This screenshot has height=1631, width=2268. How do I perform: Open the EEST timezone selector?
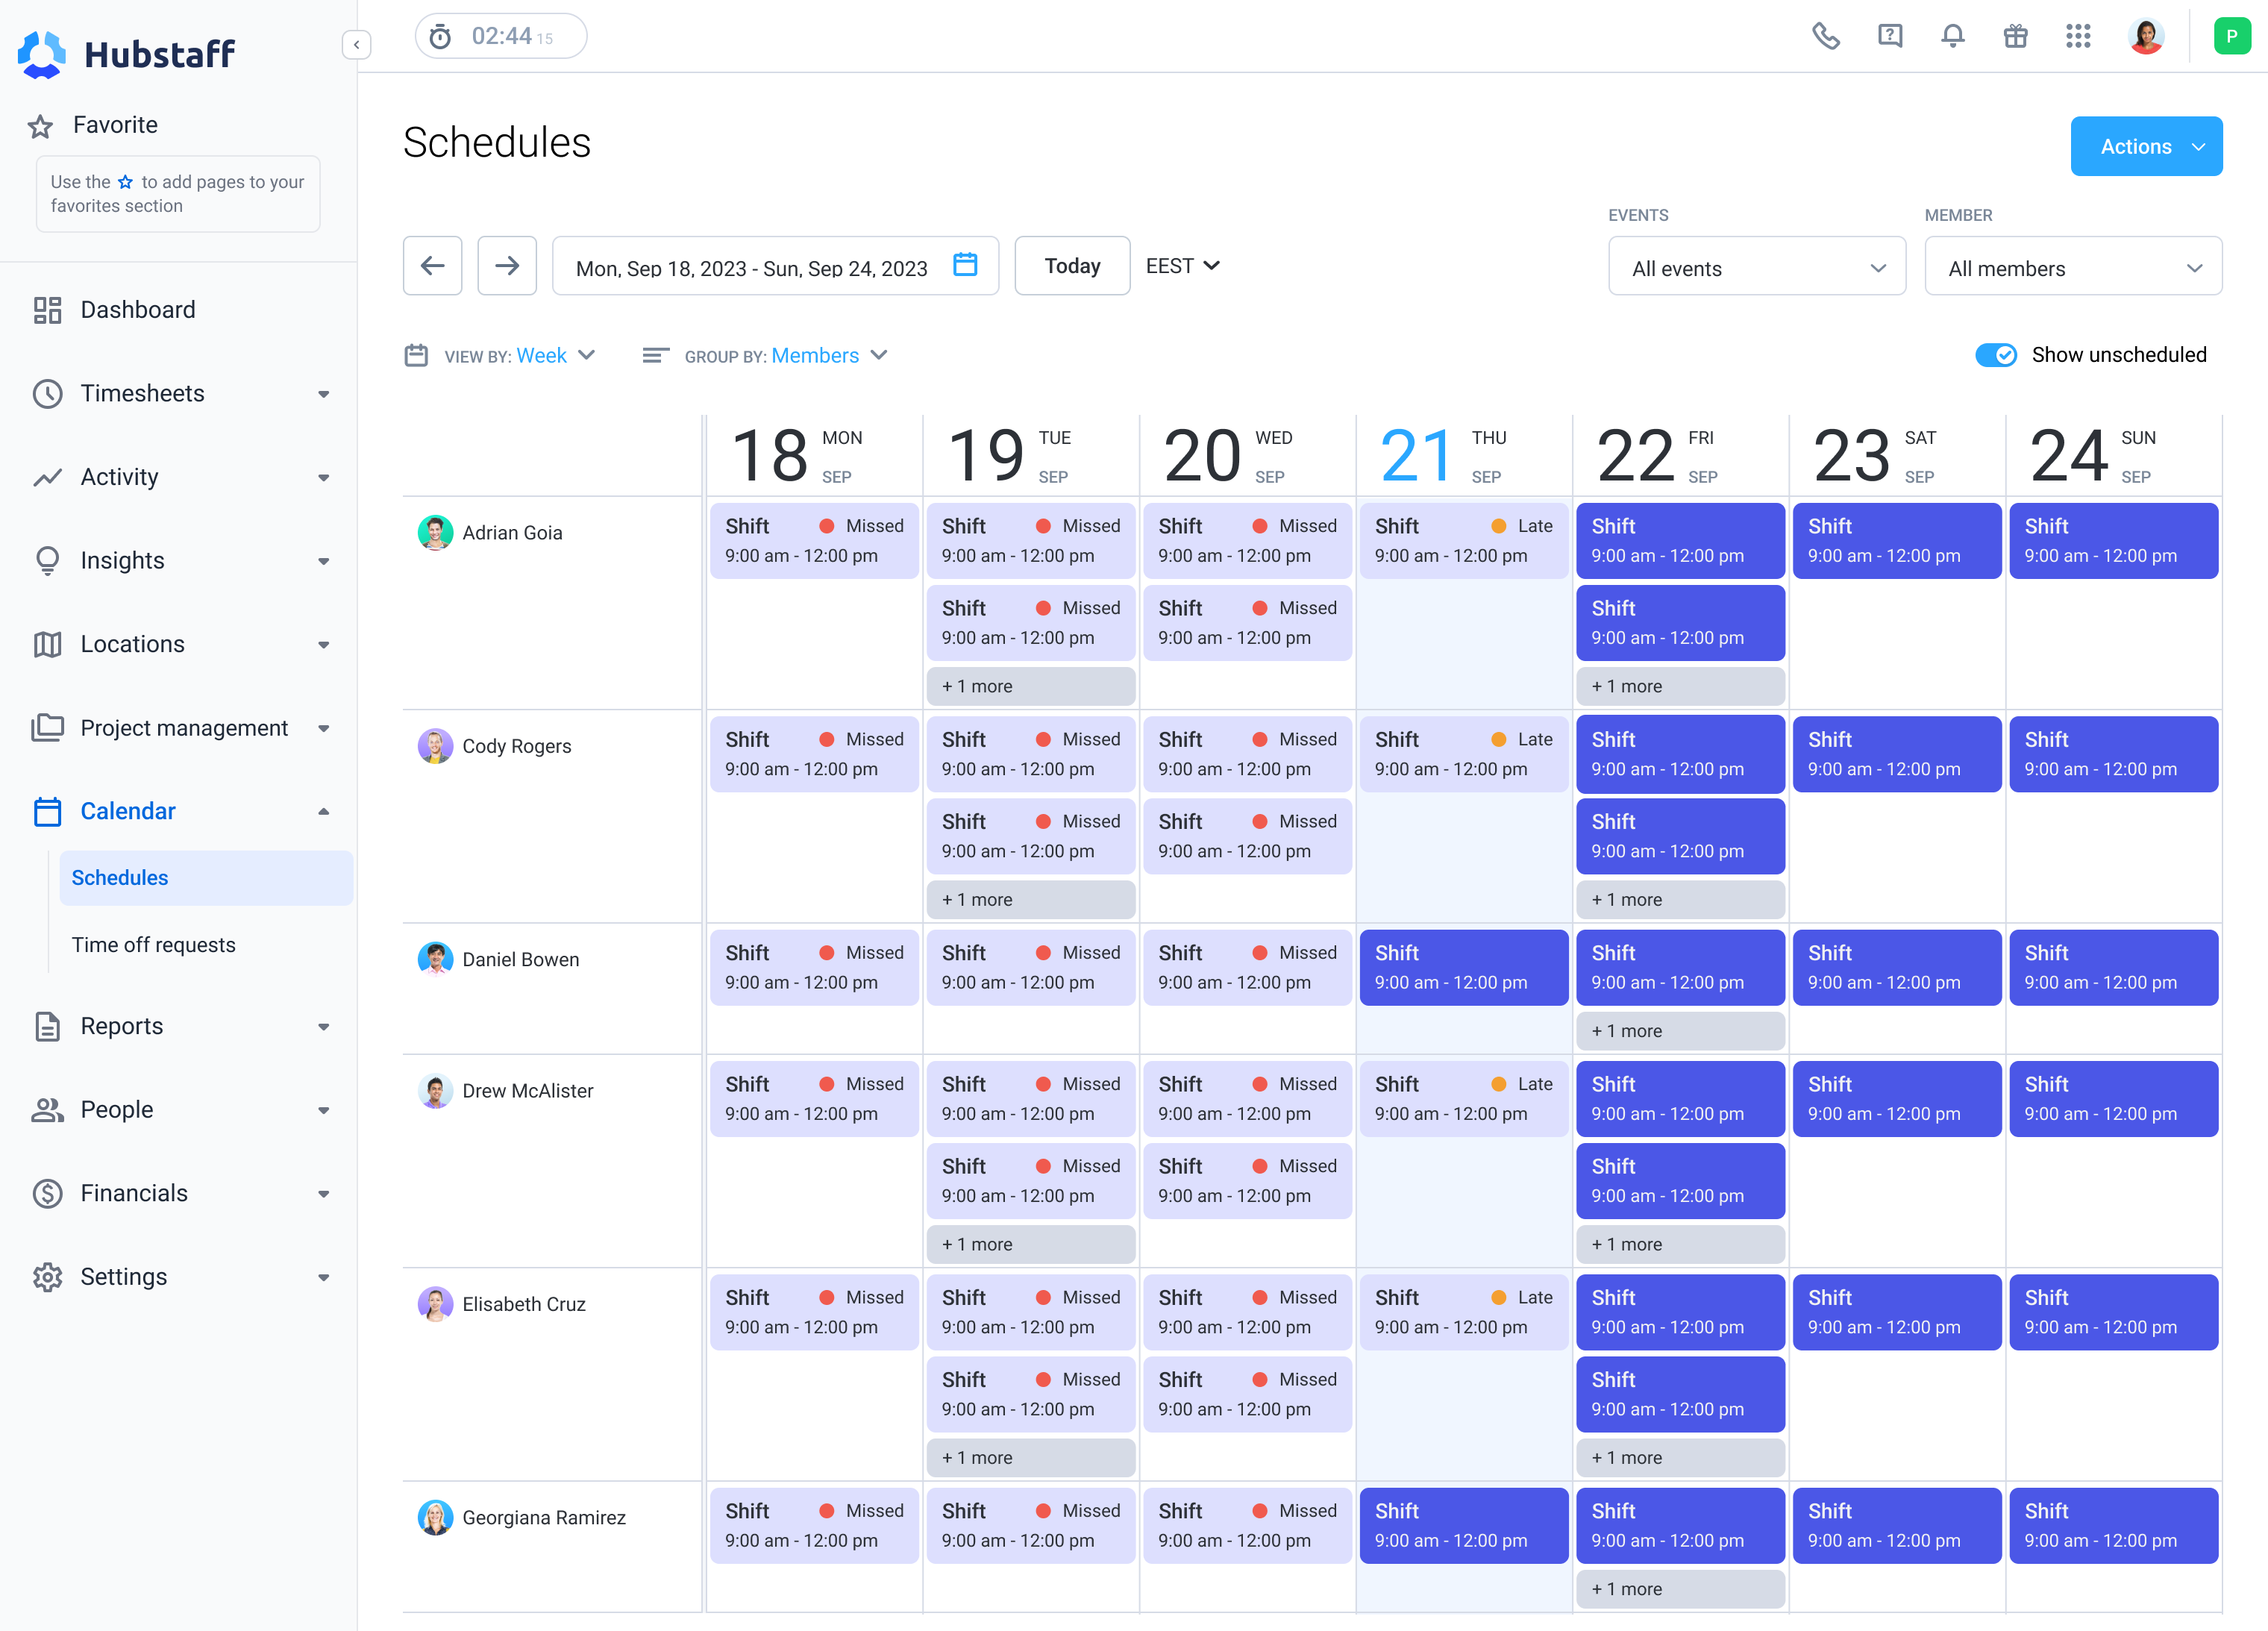click(1182, 266)
